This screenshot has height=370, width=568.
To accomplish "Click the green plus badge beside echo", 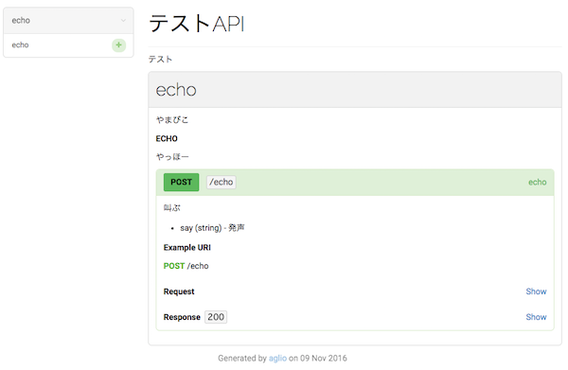I will click(x=118, y=45).
